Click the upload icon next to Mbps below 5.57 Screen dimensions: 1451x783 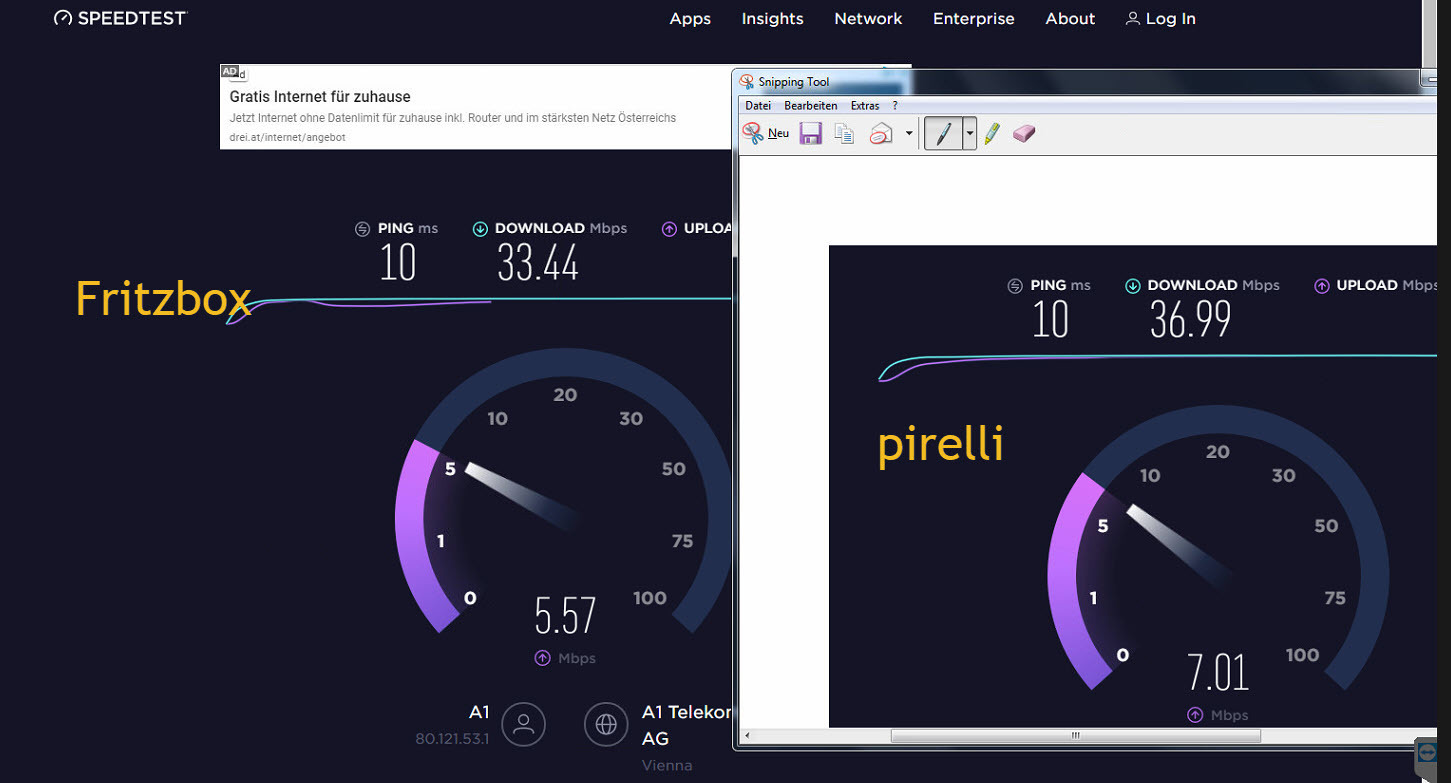tap(543, 658)
